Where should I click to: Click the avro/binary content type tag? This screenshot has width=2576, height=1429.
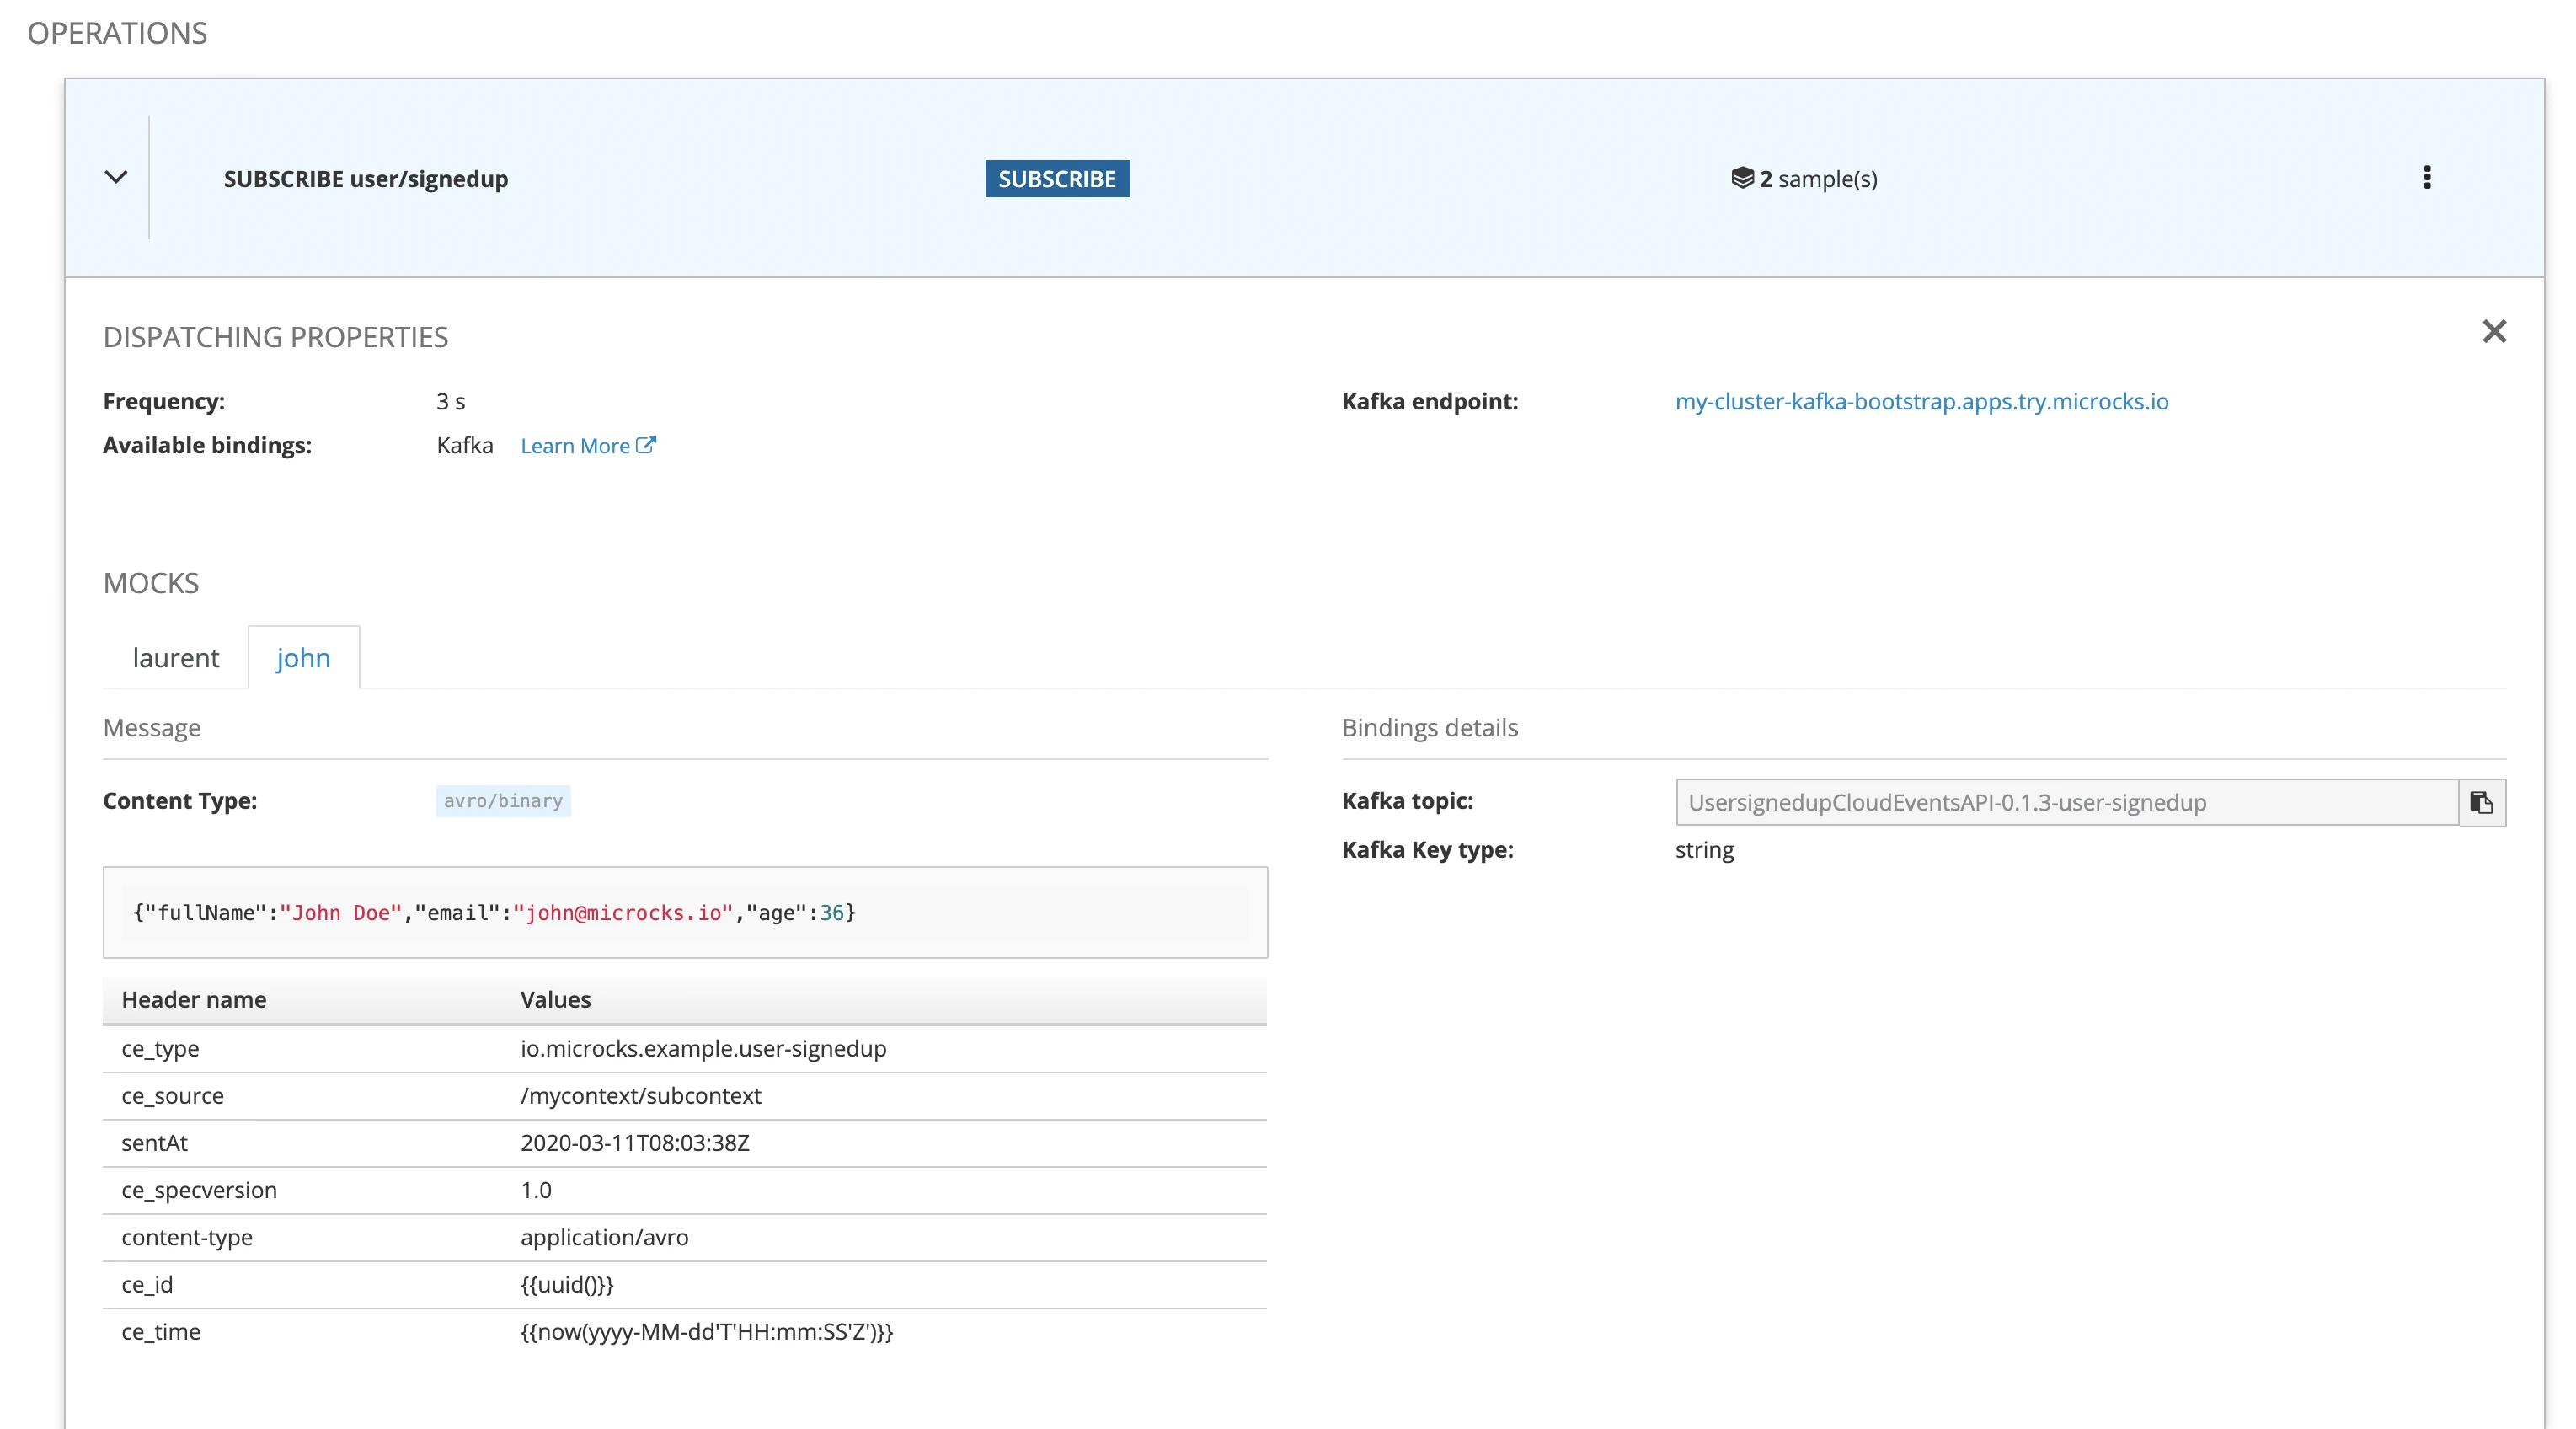(x=503, y=801)
